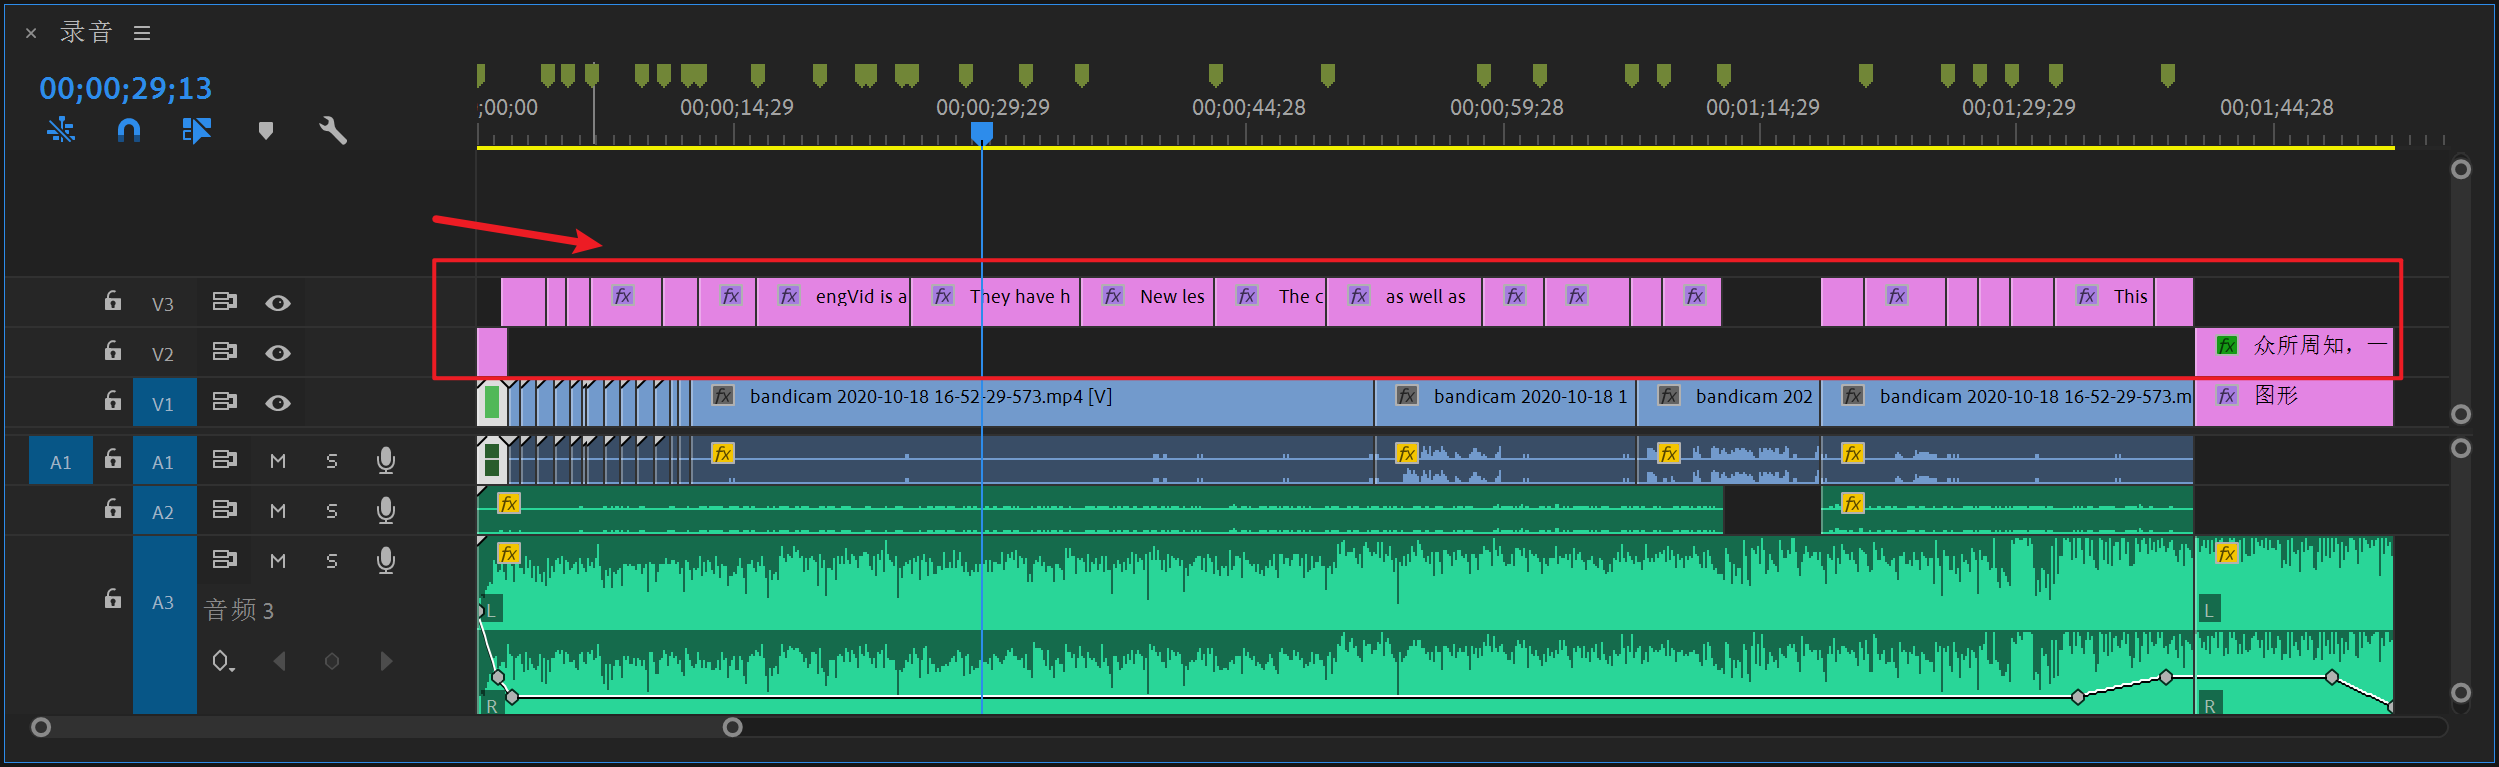Select the 'as well as' caption clip
Image resolution: width=2499 pixels, height=767 pixels.
coord(1404,302)
